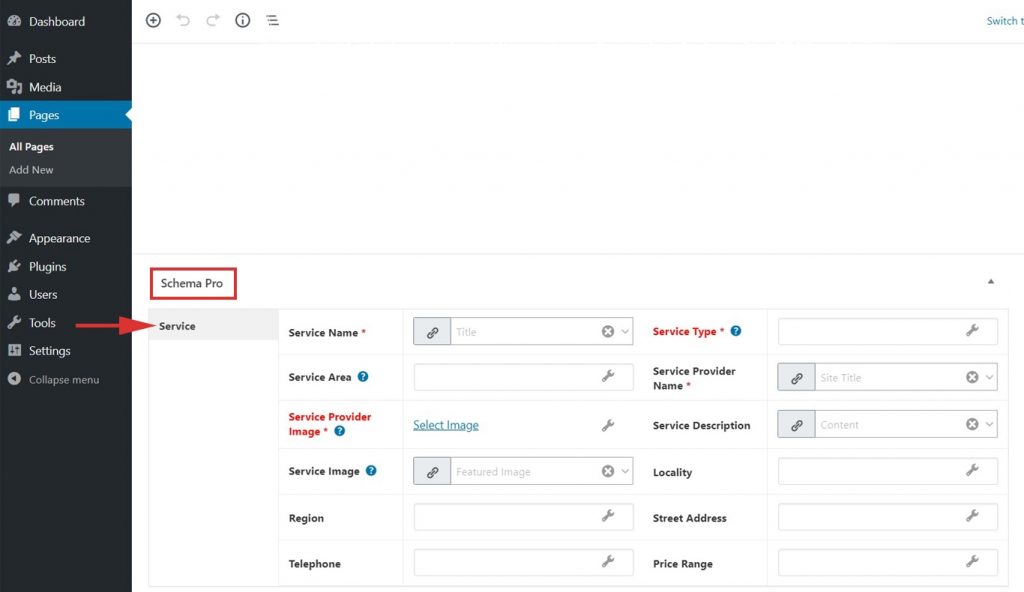Expand the Service Description dropdown arrow
This screenshot has height=592, width=1024.
click(x=989, y=425)
